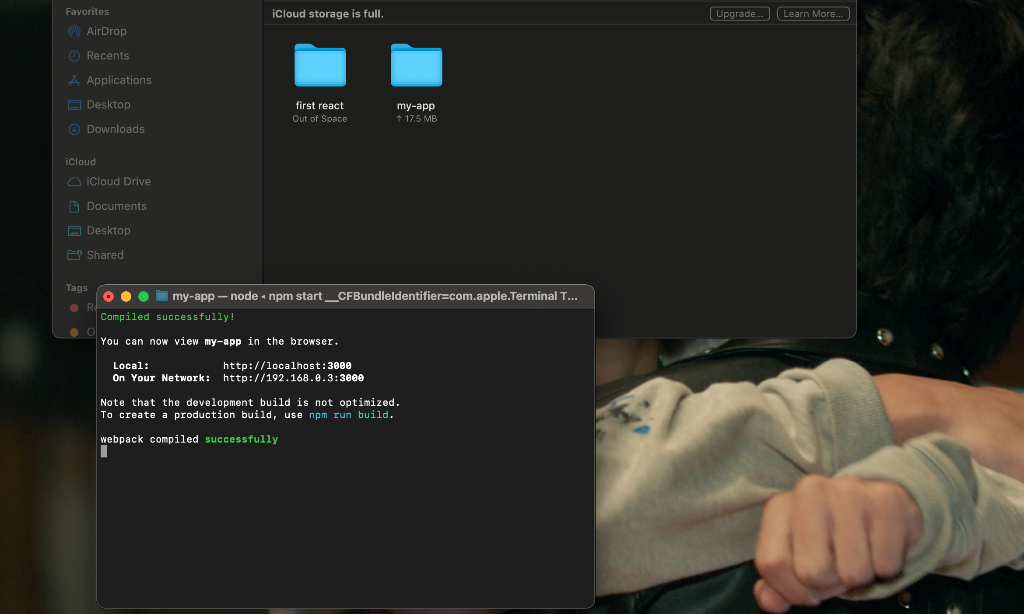The image size is (1024, 614).
Task: Click the Upgrade… button in the storage banner
Action: click(739, 13)
